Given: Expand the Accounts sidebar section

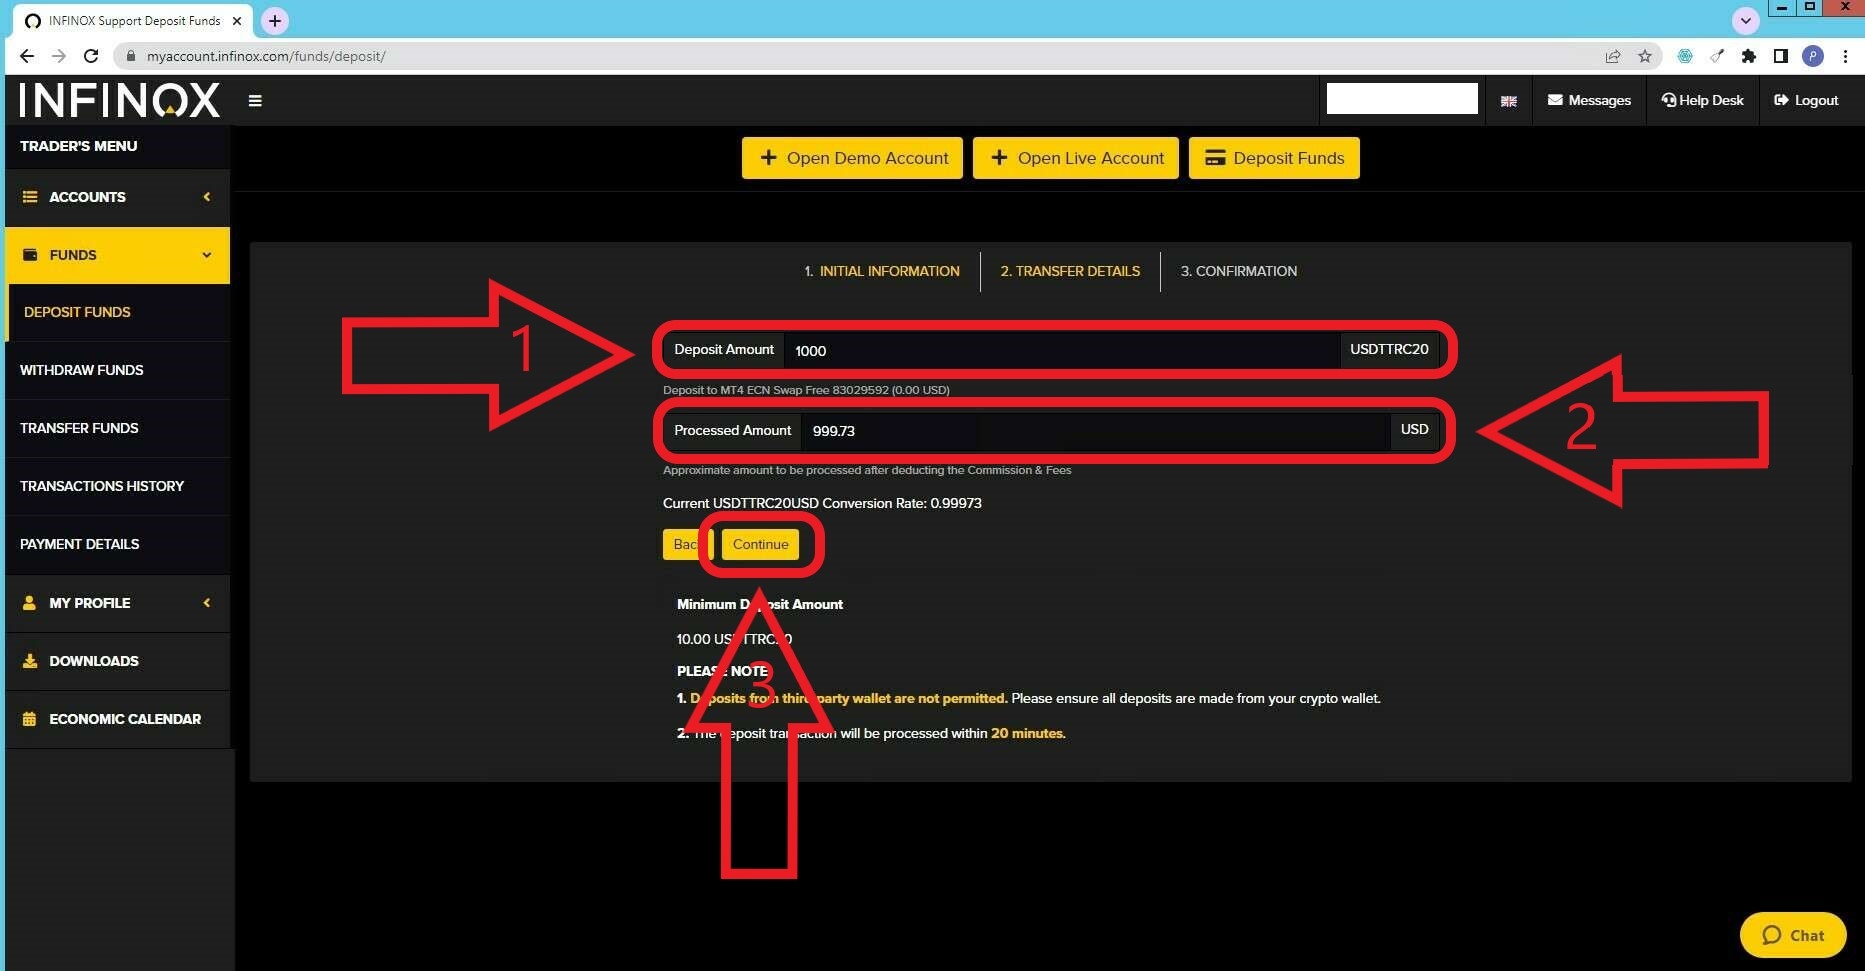Looking at the screenshot, I should pyautogui.click(x=117, y=197).
